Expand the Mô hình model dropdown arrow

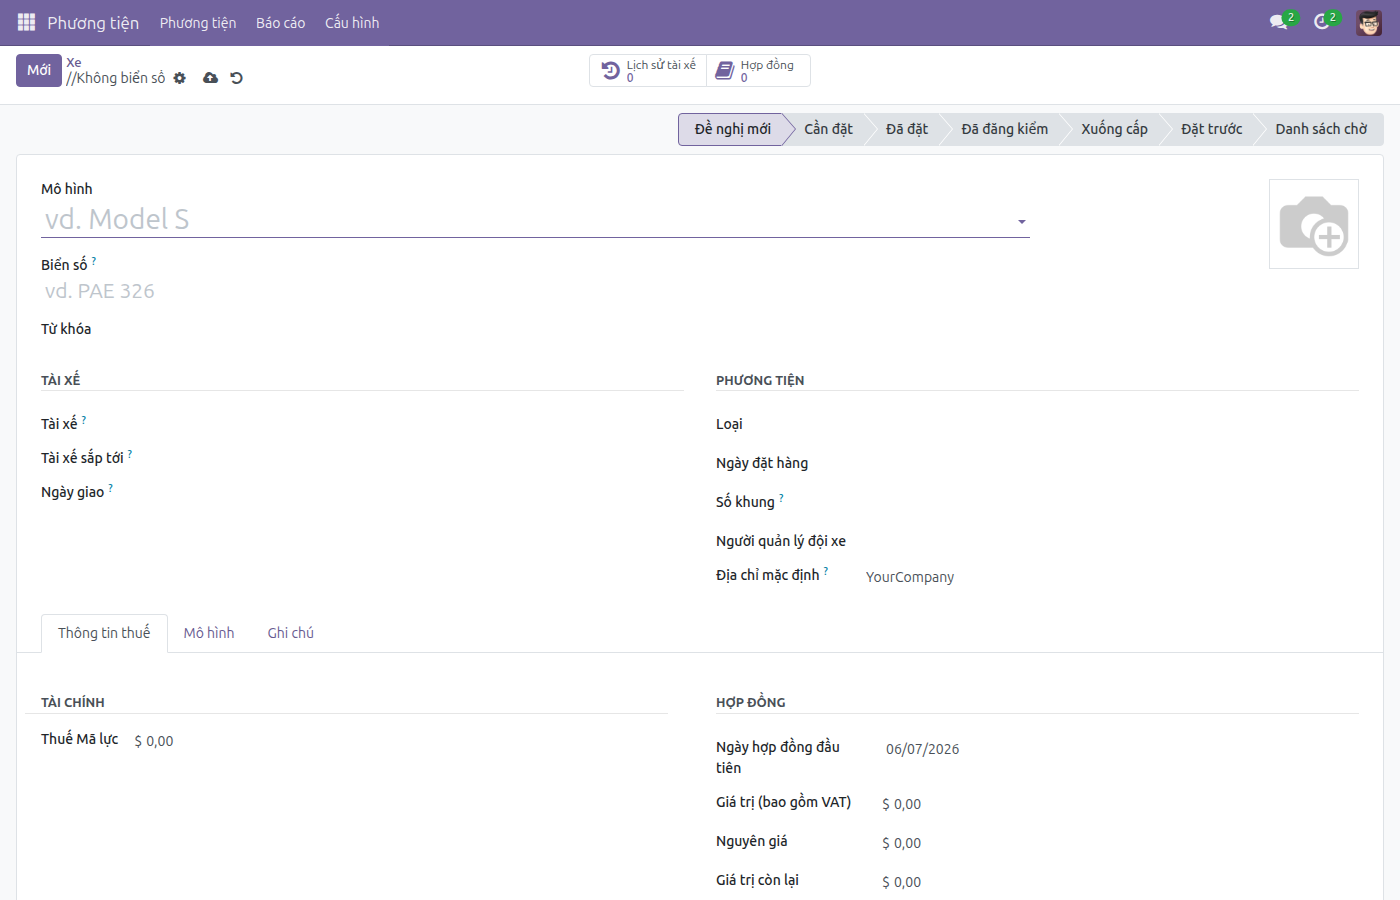tap(1022, 221)
